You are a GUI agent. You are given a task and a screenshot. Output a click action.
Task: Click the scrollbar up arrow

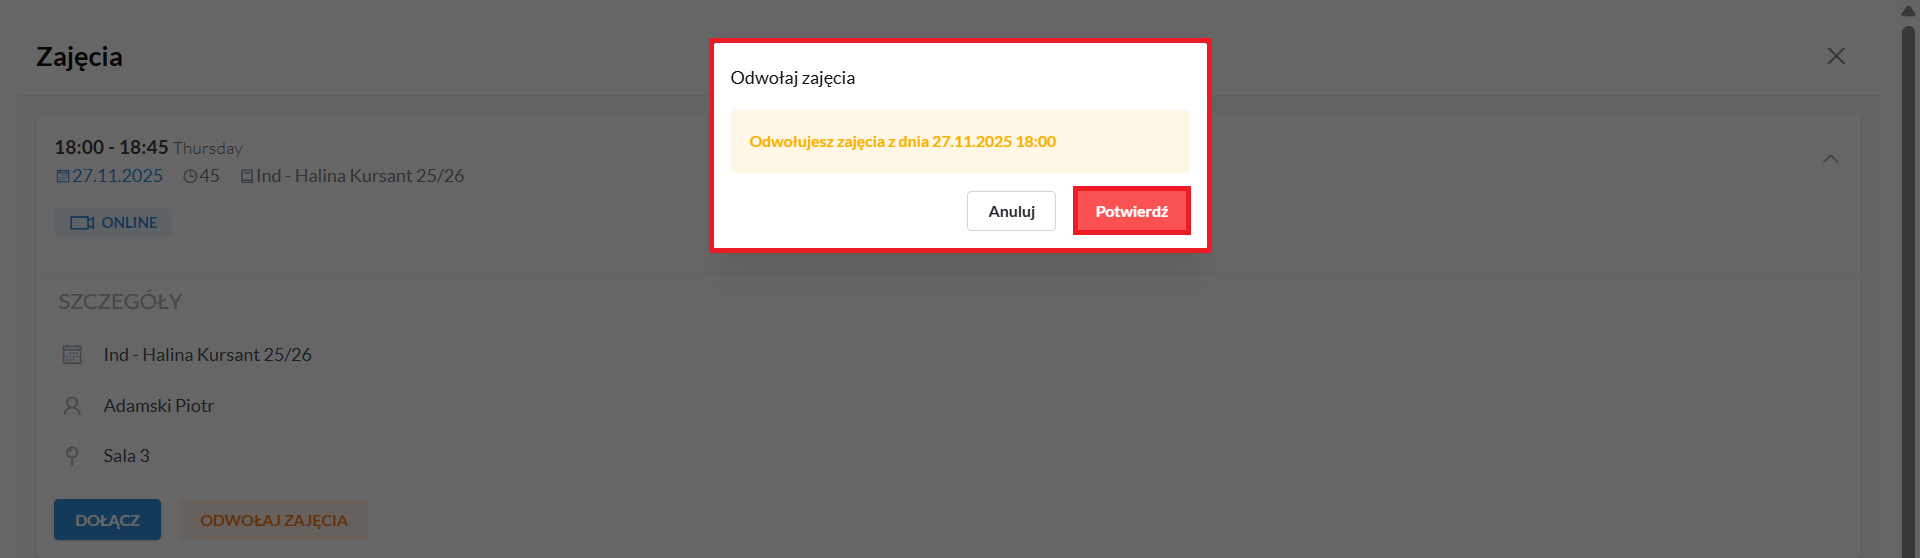click(x=1908, y=10)
